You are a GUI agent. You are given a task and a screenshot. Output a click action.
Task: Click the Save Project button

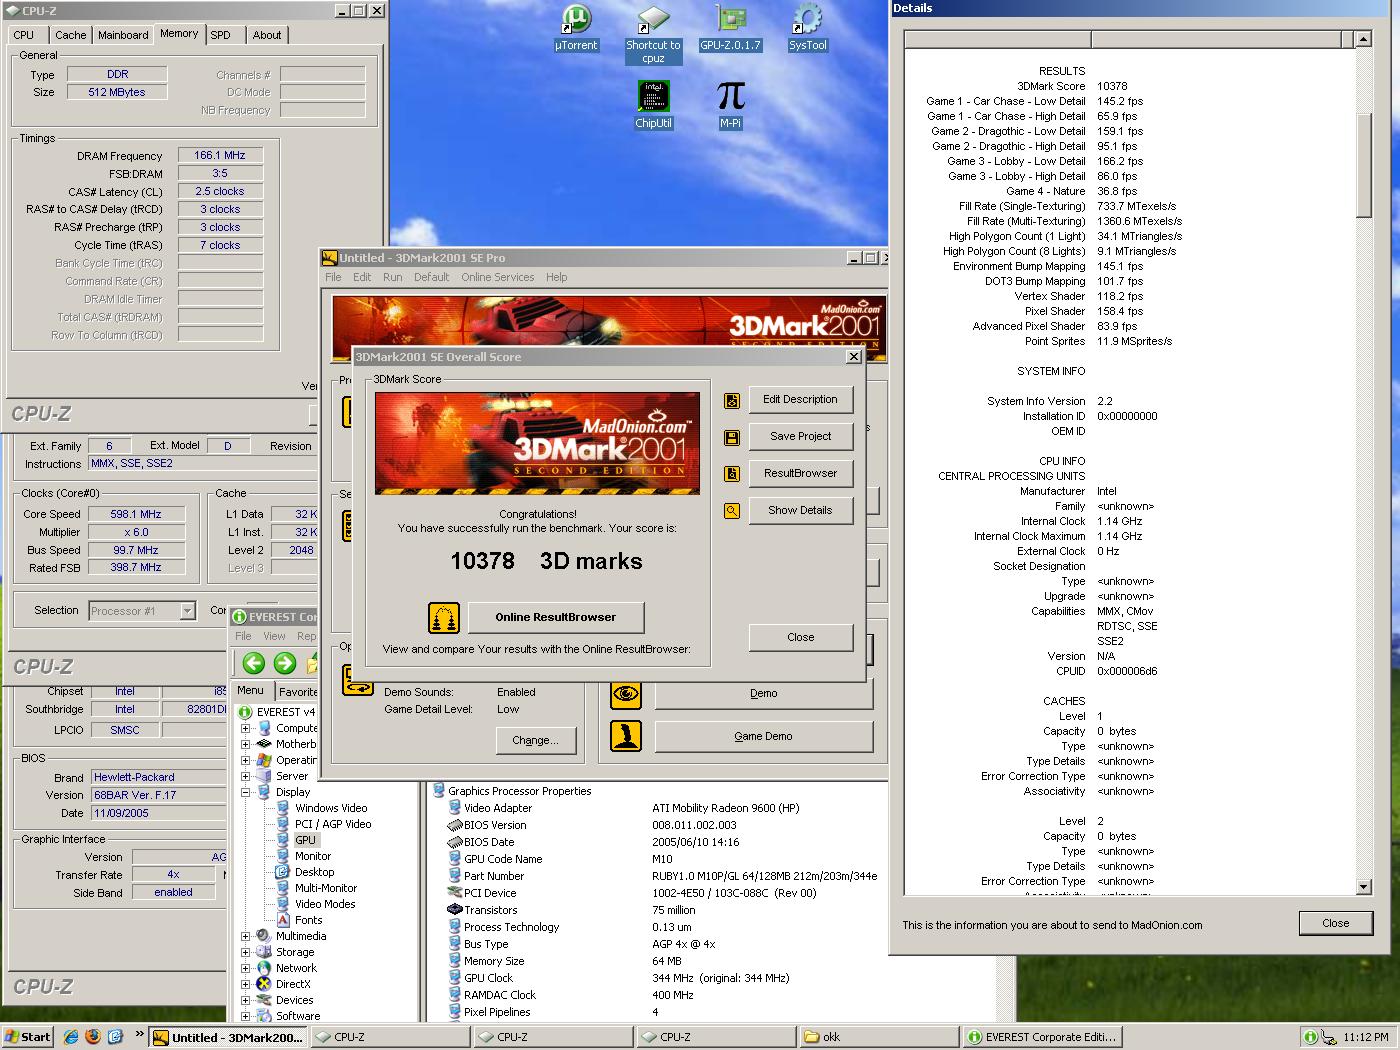[800, 436]
